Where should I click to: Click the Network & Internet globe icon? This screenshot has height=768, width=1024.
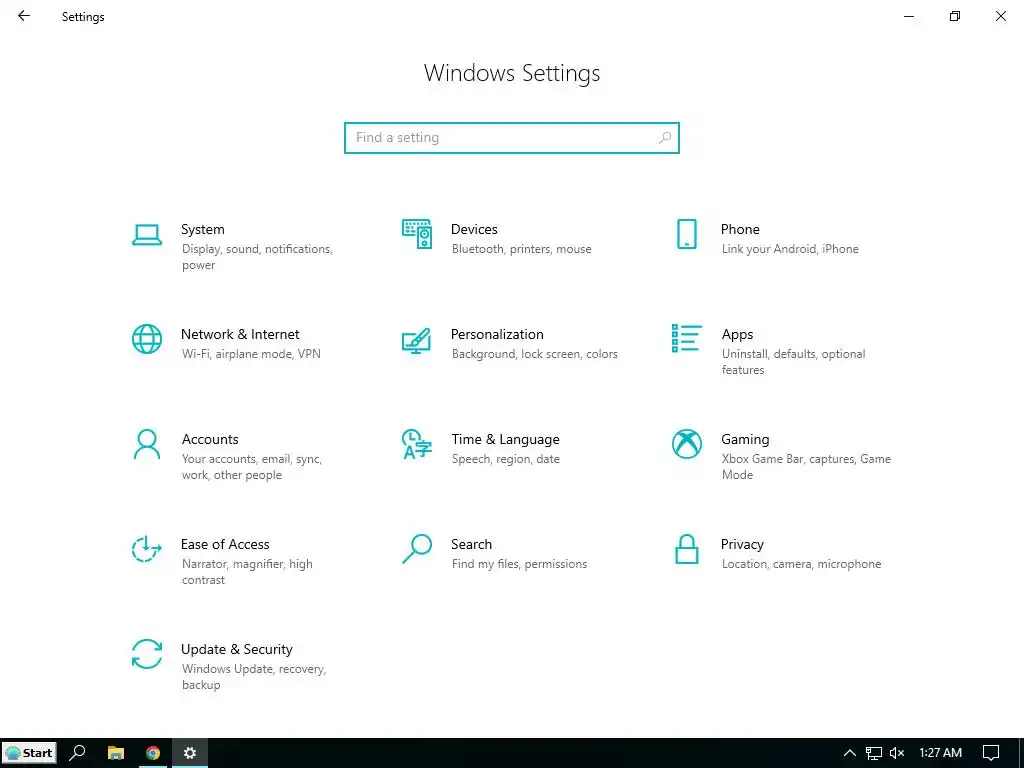click(x=147, y=339)
